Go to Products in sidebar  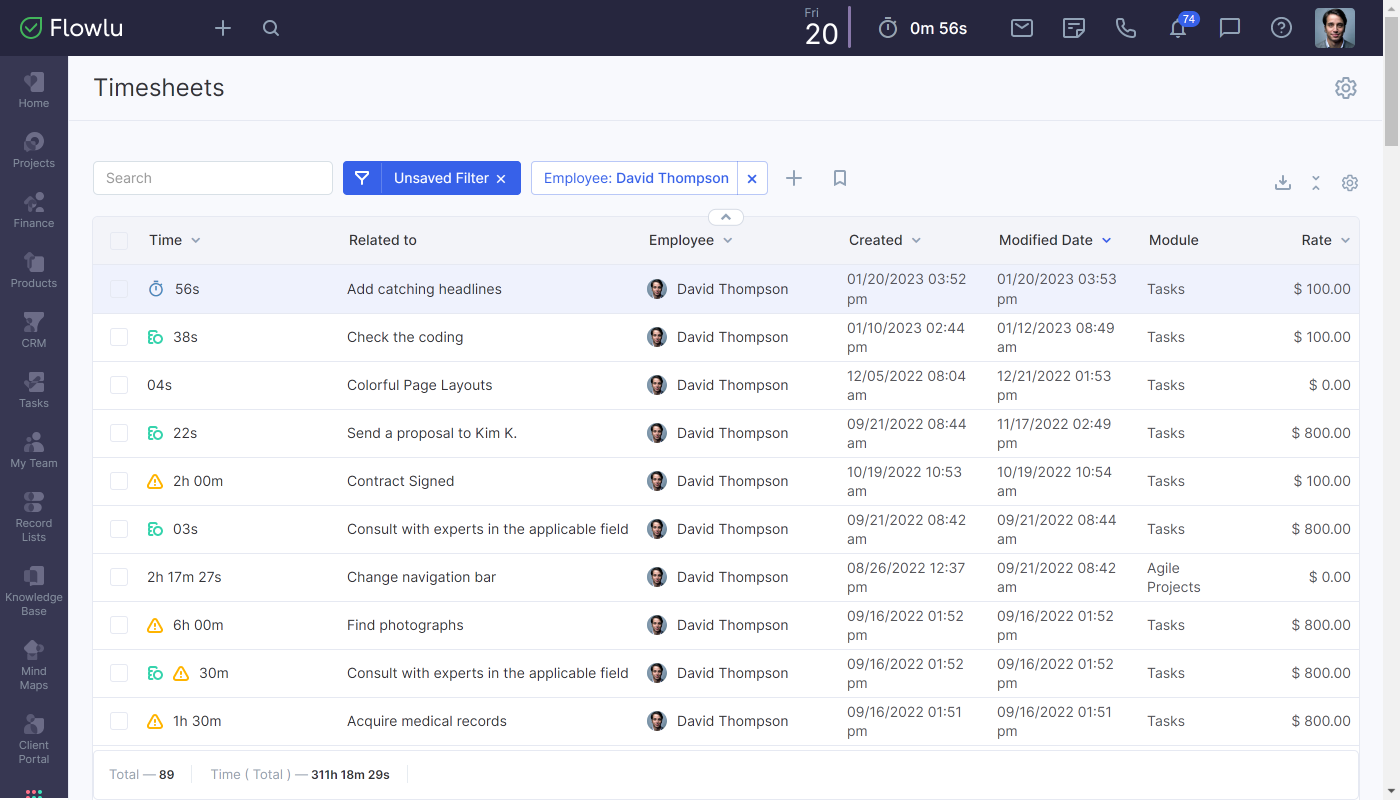click(34, 270)
